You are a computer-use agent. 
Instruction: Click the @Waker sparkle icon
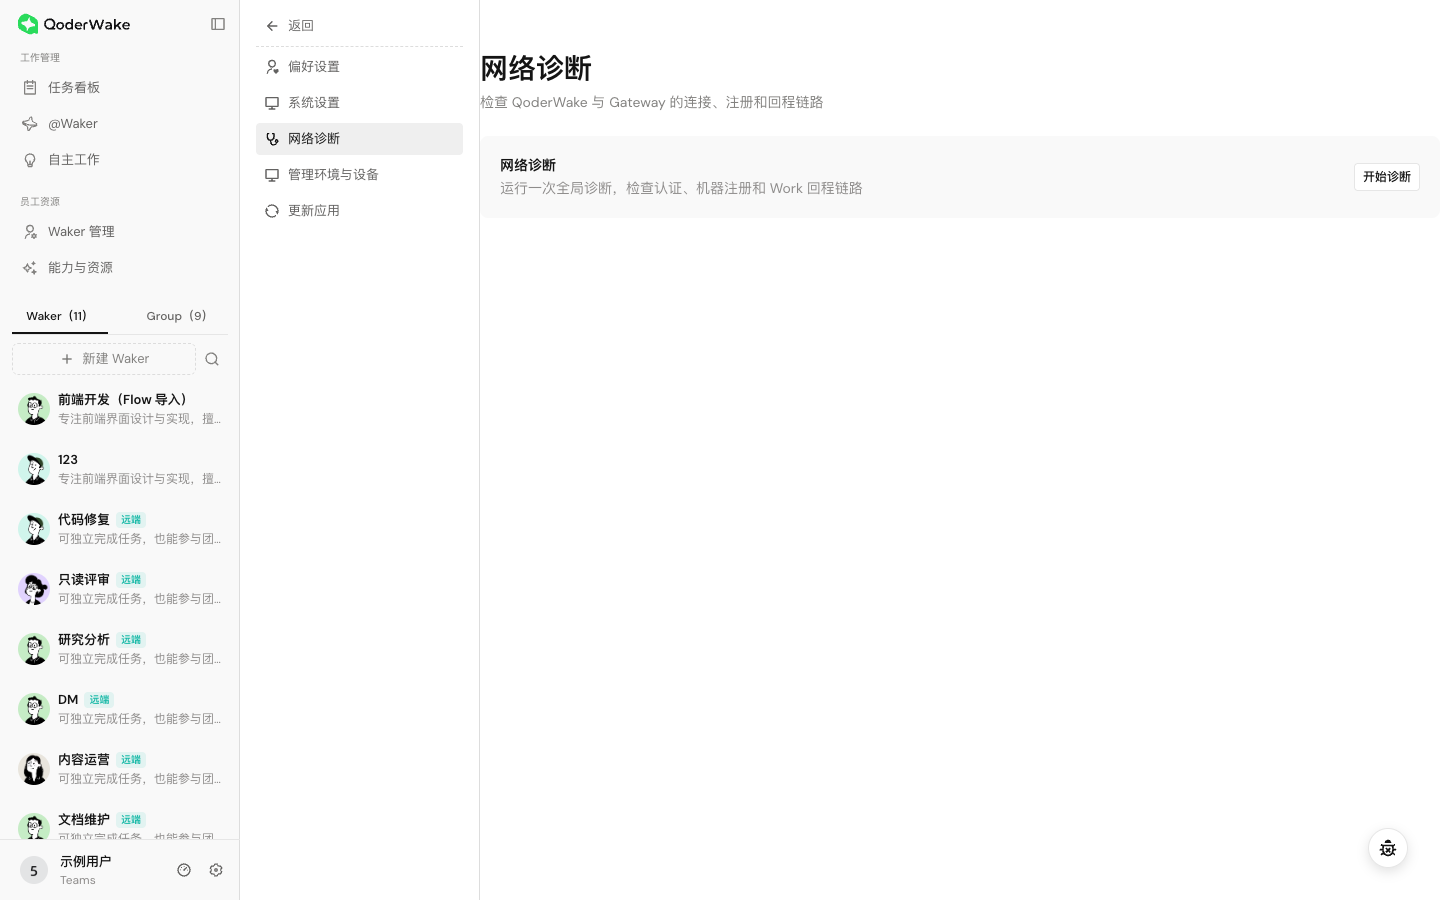30,124
